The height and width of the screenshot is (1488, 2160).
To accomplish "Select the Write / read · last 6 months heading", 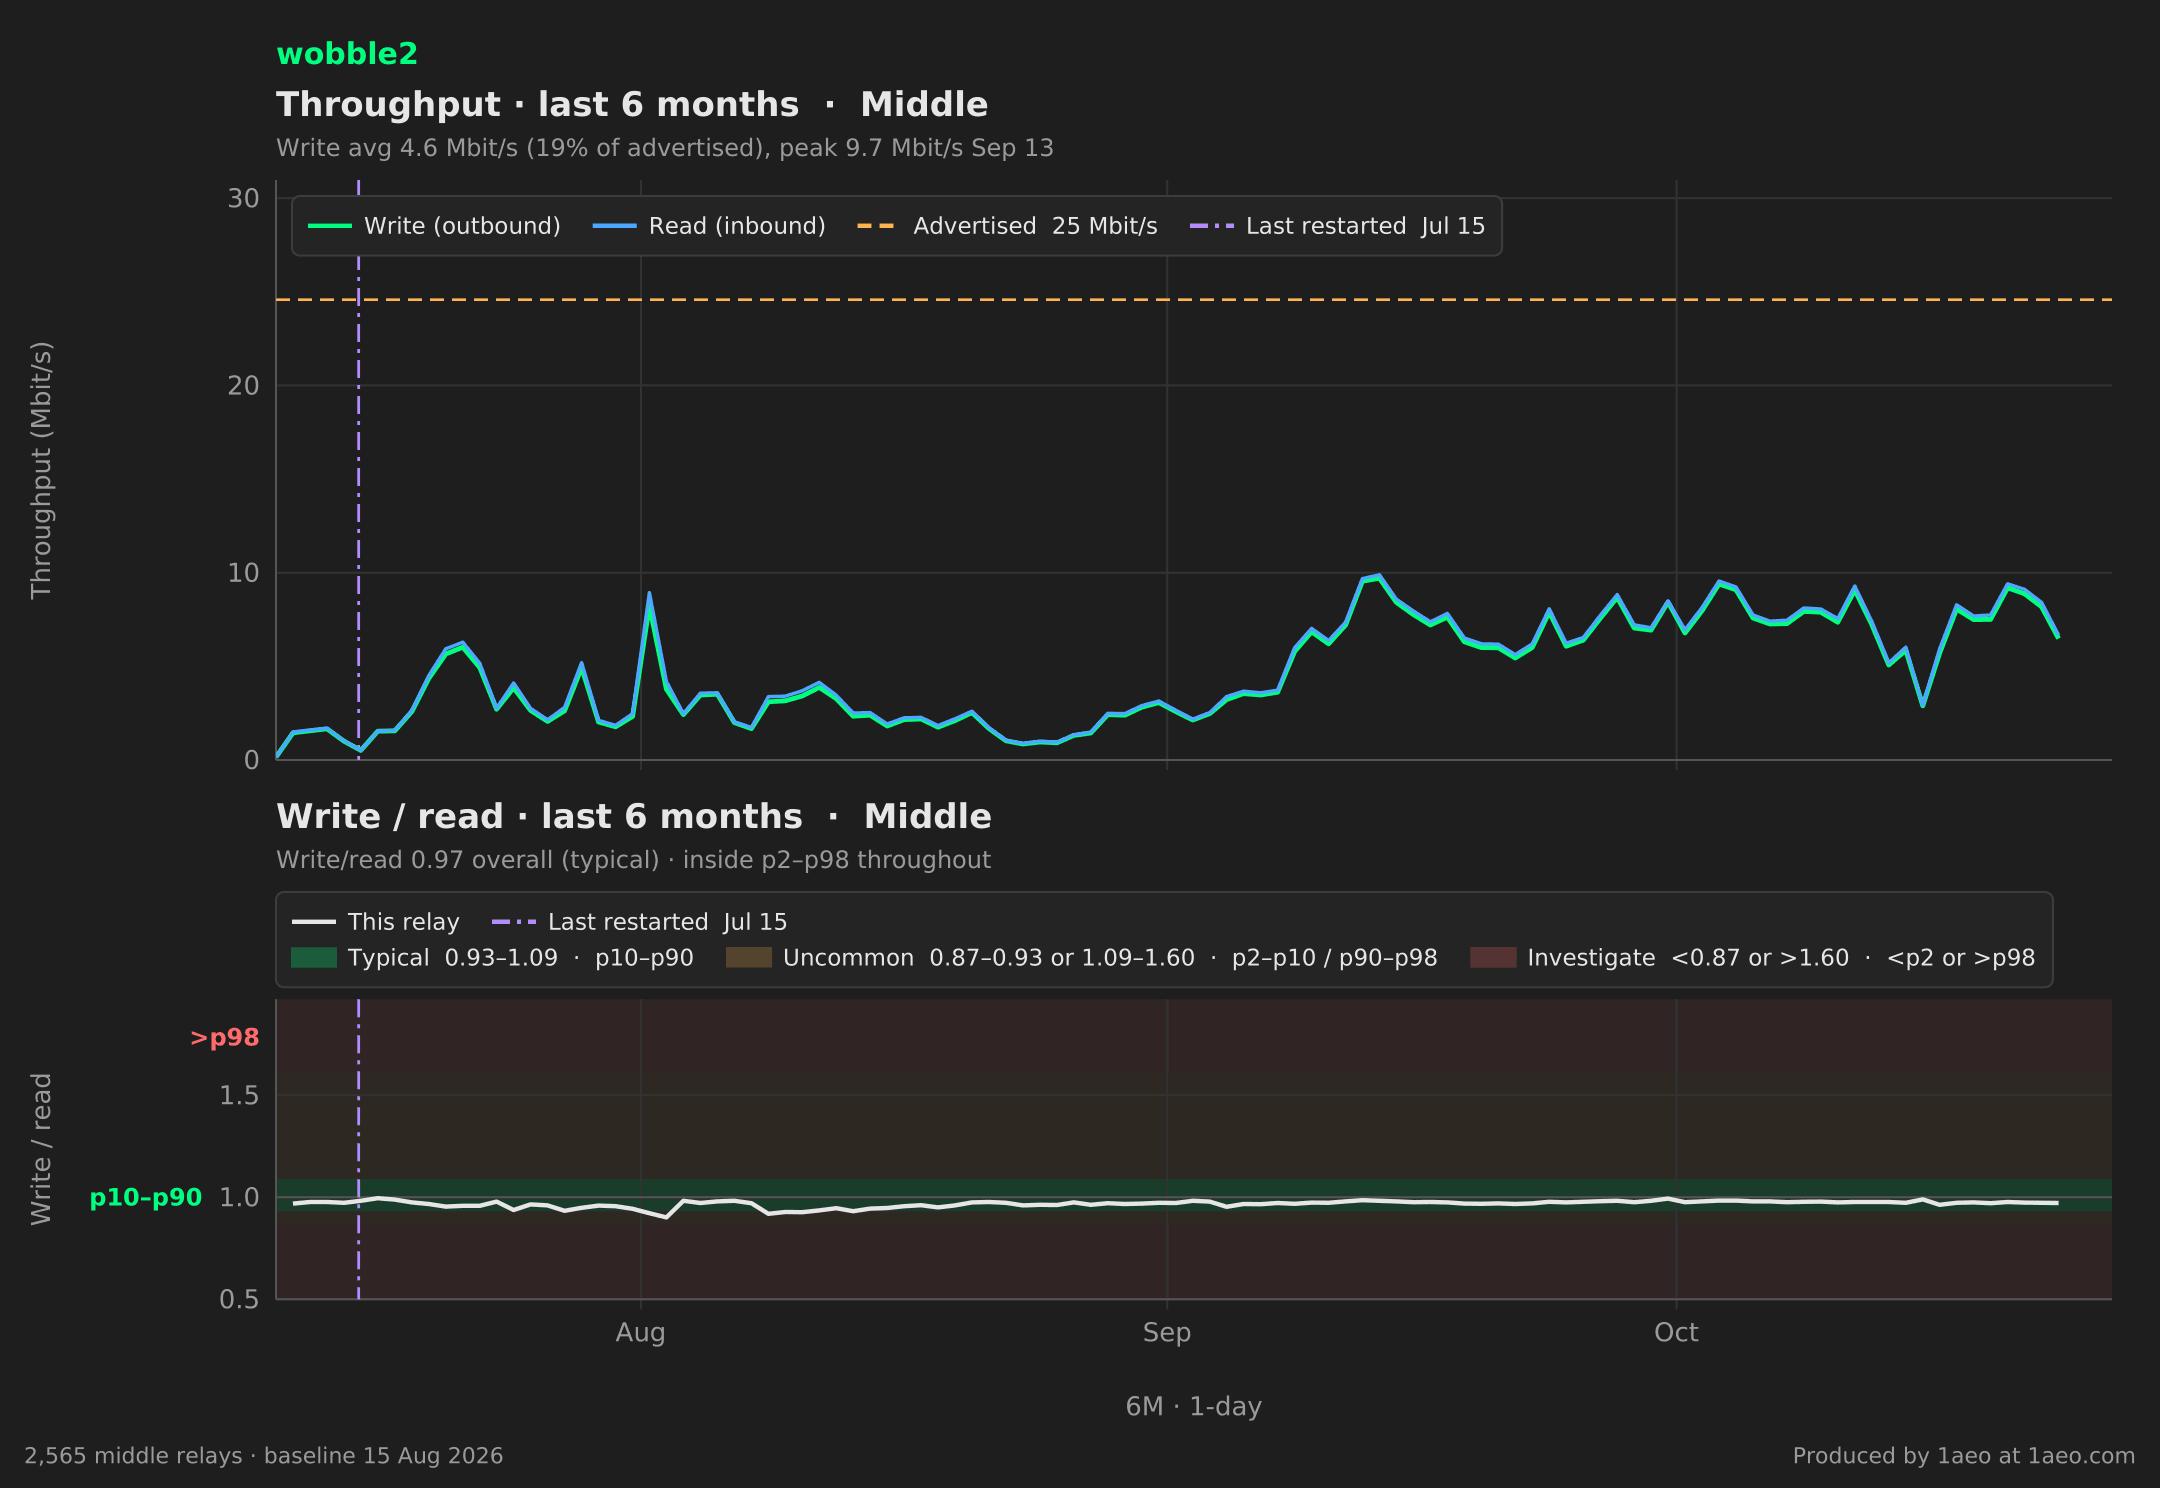I will (634, 816).
